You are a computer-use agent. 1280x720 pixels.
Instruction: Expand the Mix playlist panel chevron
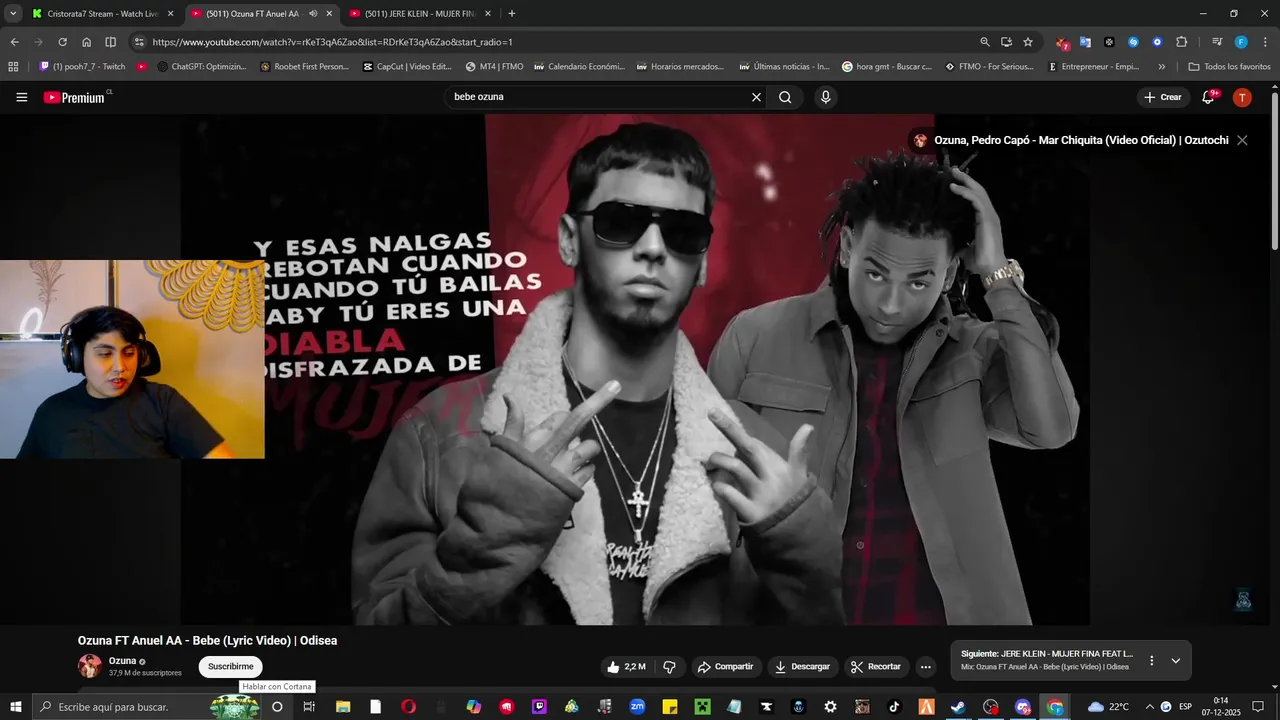(1176, 661)
